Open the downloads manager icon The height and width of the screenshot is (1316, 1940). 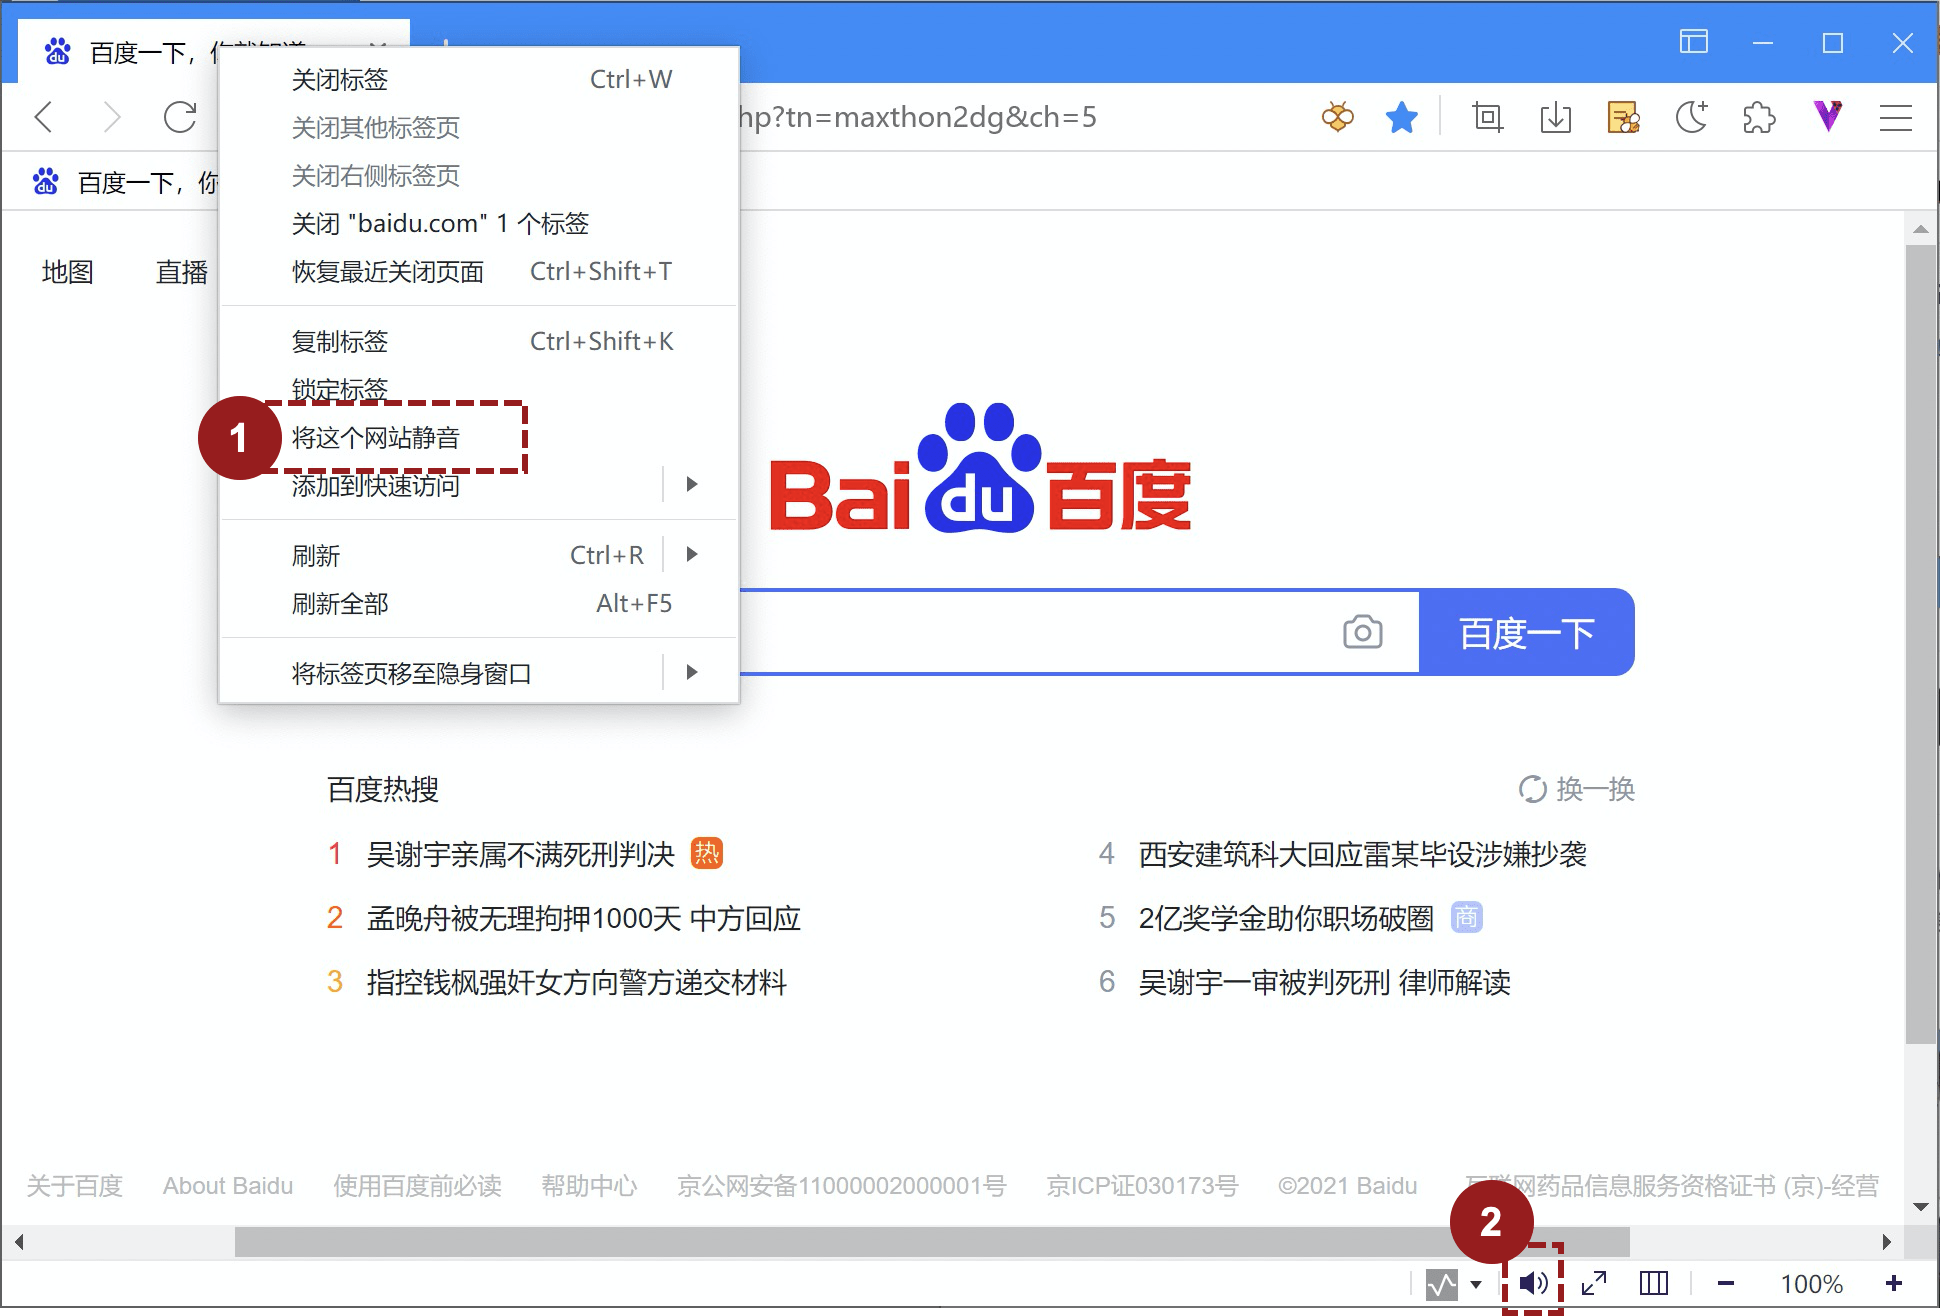click(1556, 117)
